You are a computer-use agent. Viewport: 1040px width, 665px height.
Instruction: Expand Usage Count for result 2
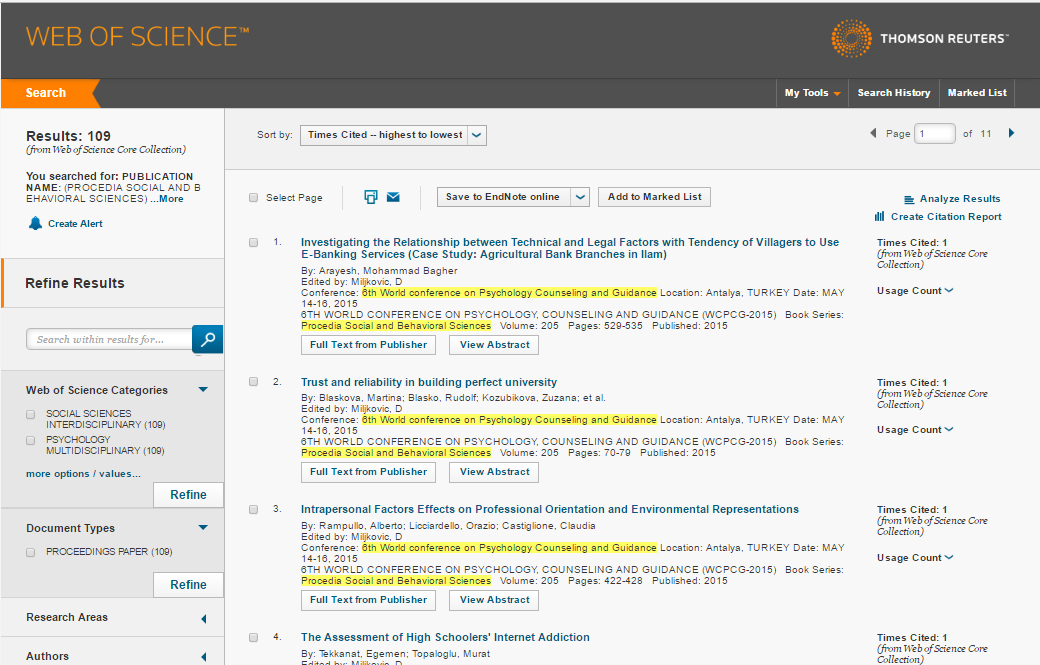coord(915,430)
